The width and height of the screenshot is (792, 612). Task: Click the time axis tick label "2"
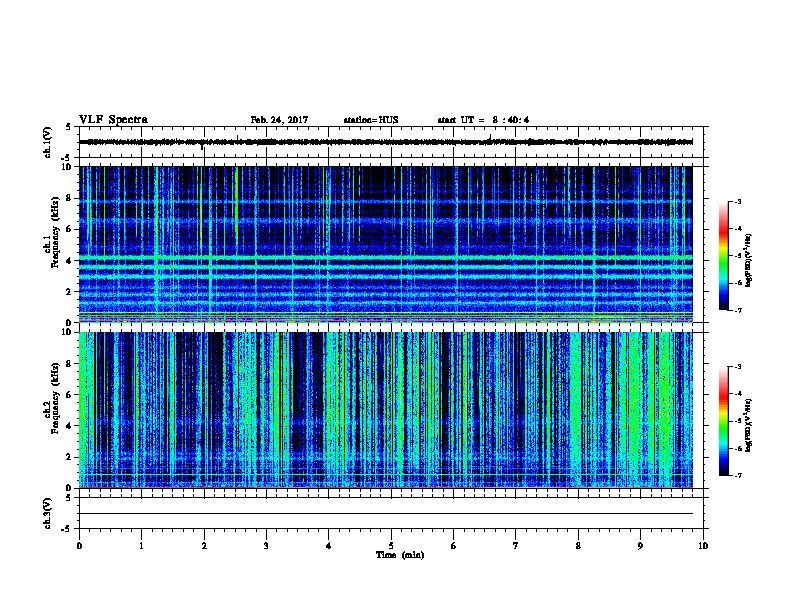pos(204,546)
